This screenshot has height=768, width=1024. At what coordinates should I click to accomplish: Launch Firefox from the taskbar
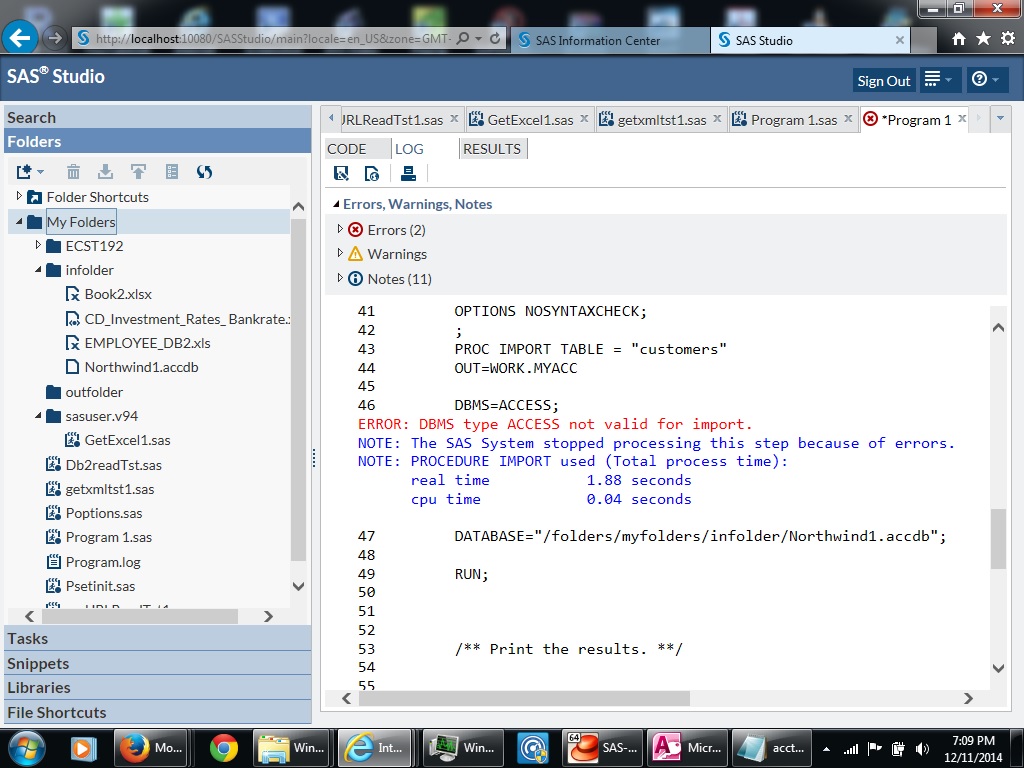click(152, 748)
